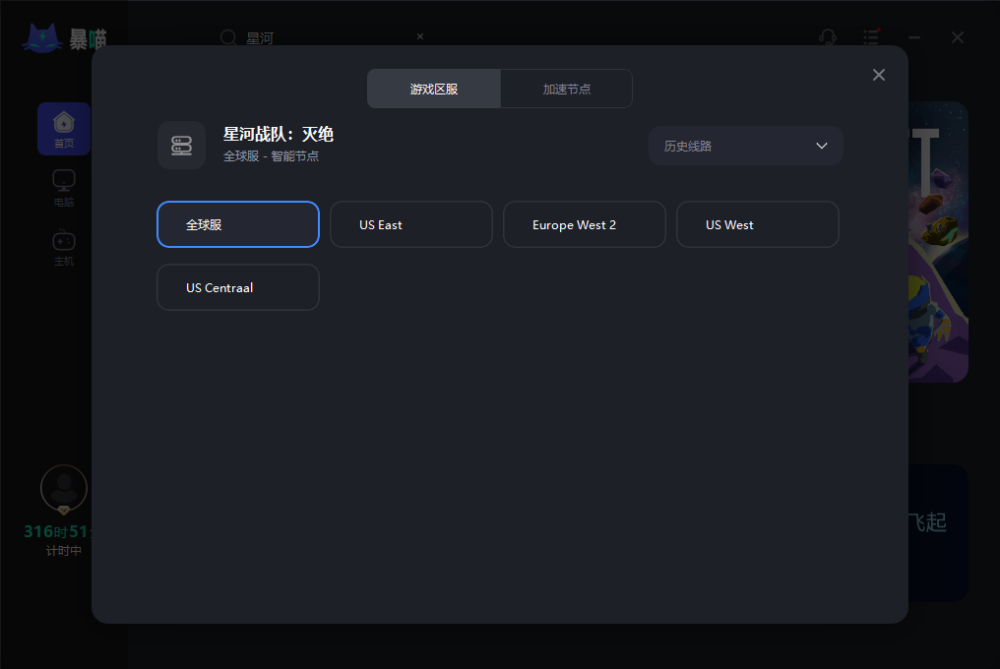The height and width of the screenshot is (669, 1000).
Task: Clear the search box with the x icon
Action: click(420, 36)
